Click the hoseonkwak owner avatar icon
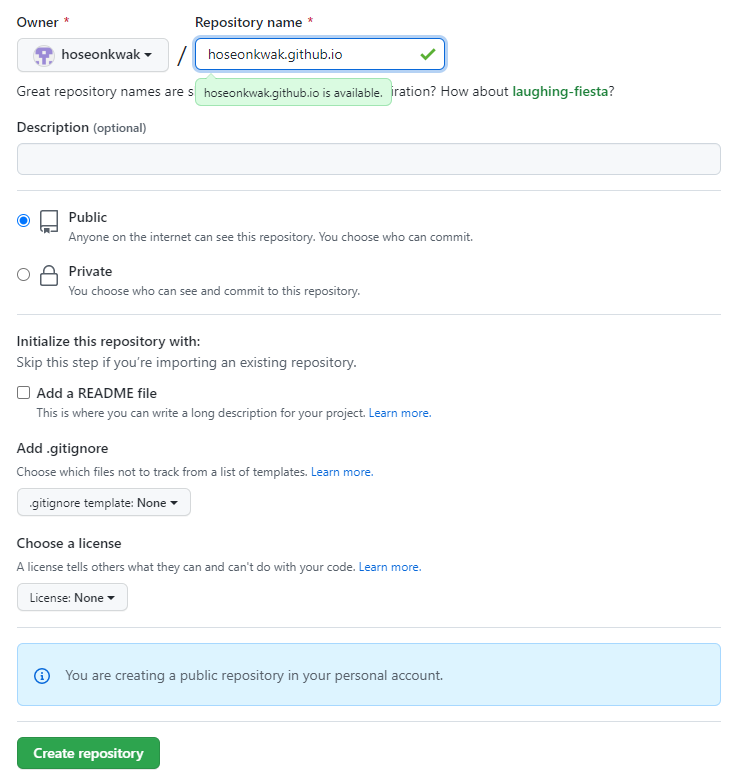This screenshot has width=741, height=771. coord(43,55)
